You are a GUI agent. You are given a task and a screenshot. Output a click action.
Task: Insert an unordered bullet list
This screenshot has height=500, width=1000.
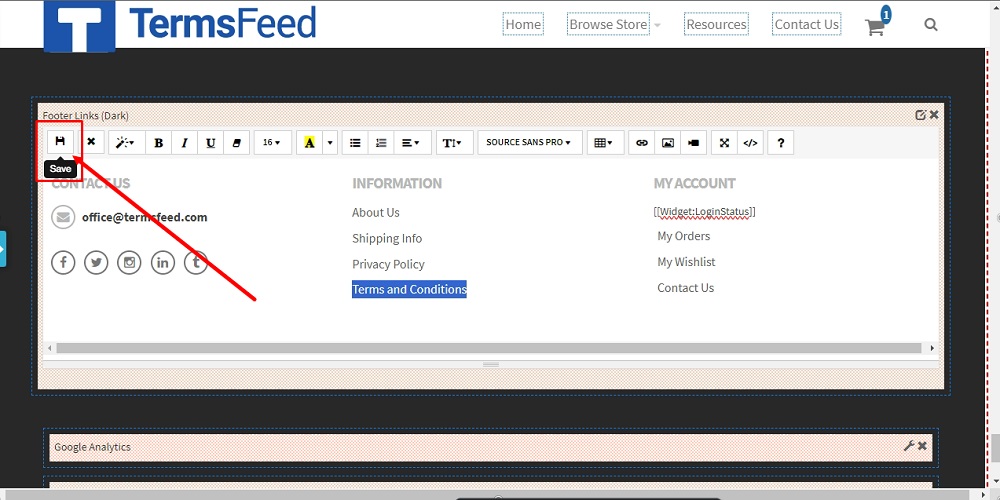[x=355, y=142]
